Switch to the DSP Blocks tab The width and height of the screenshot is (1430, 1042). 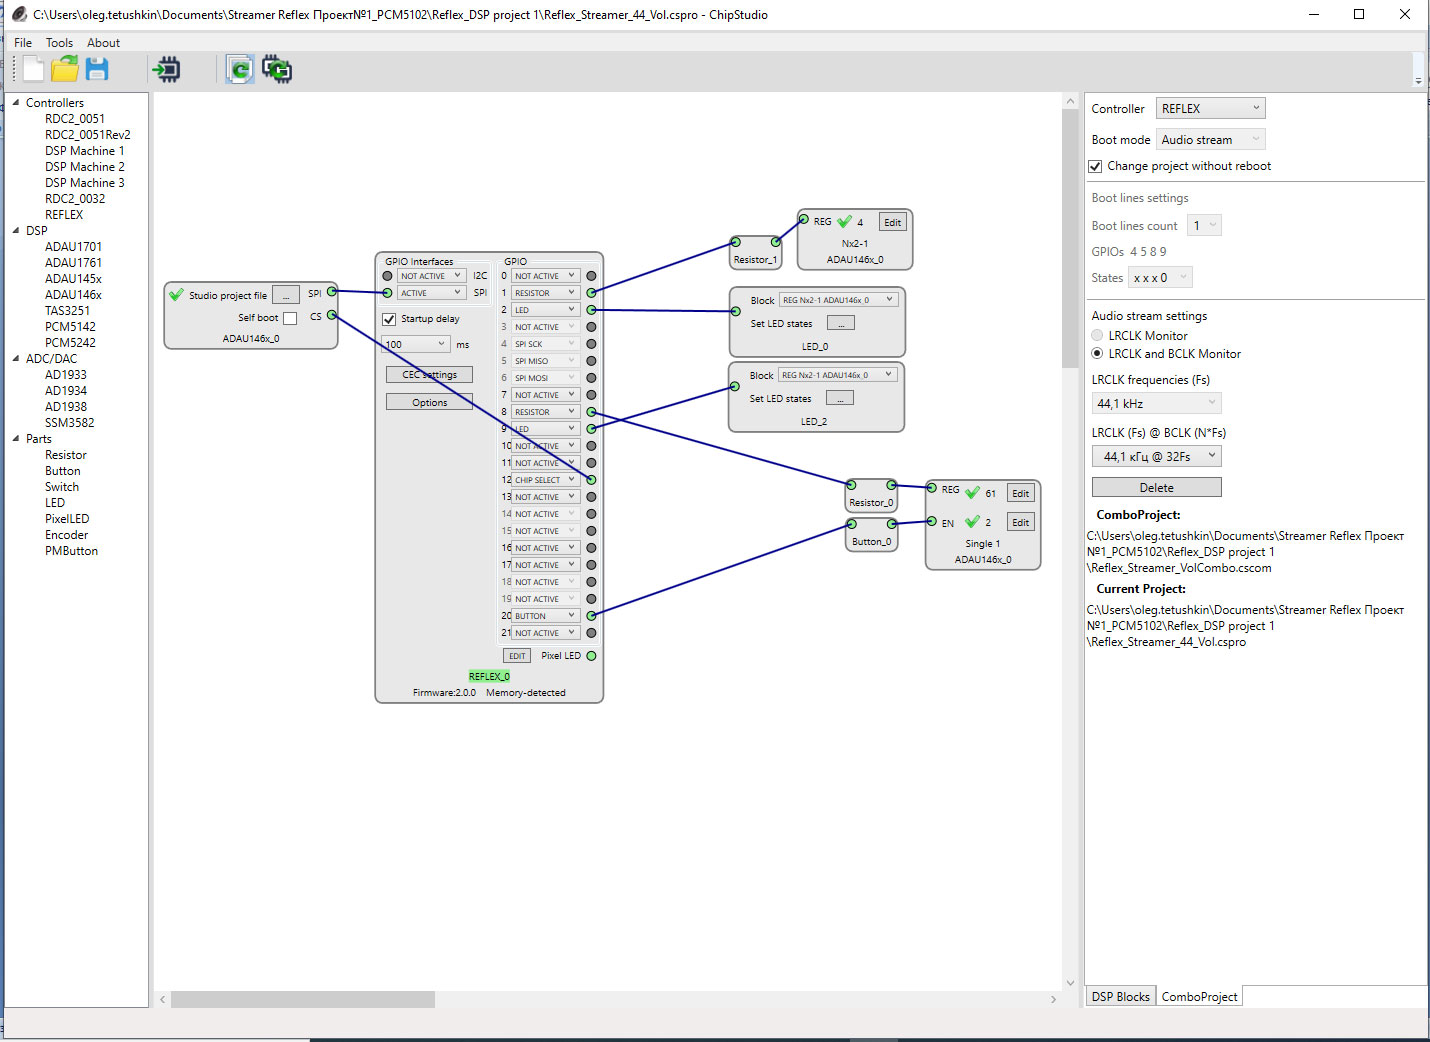1120,996
